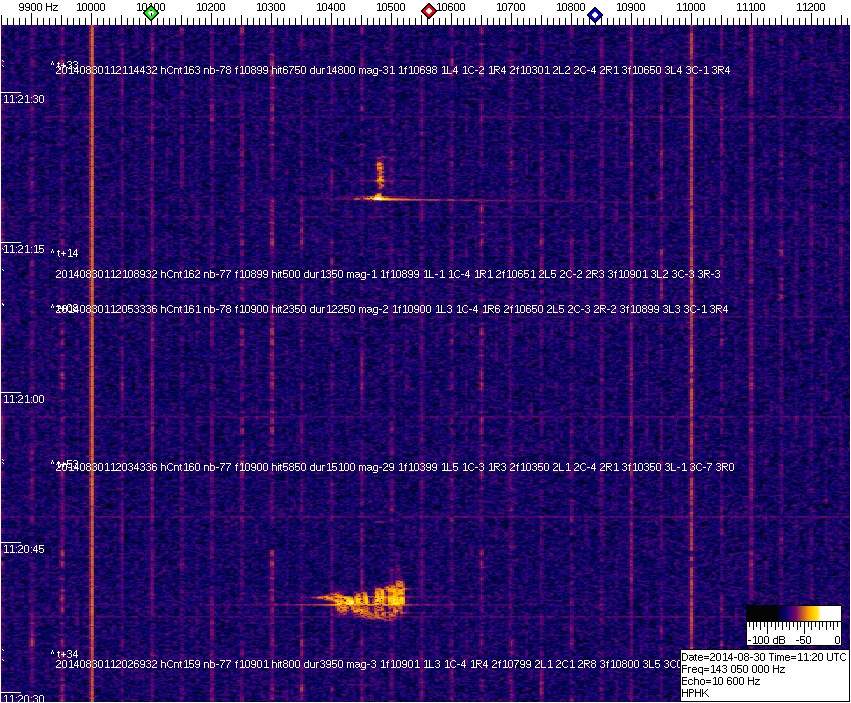Click the 11:21:30 time axis label

[x=24, y=99]
